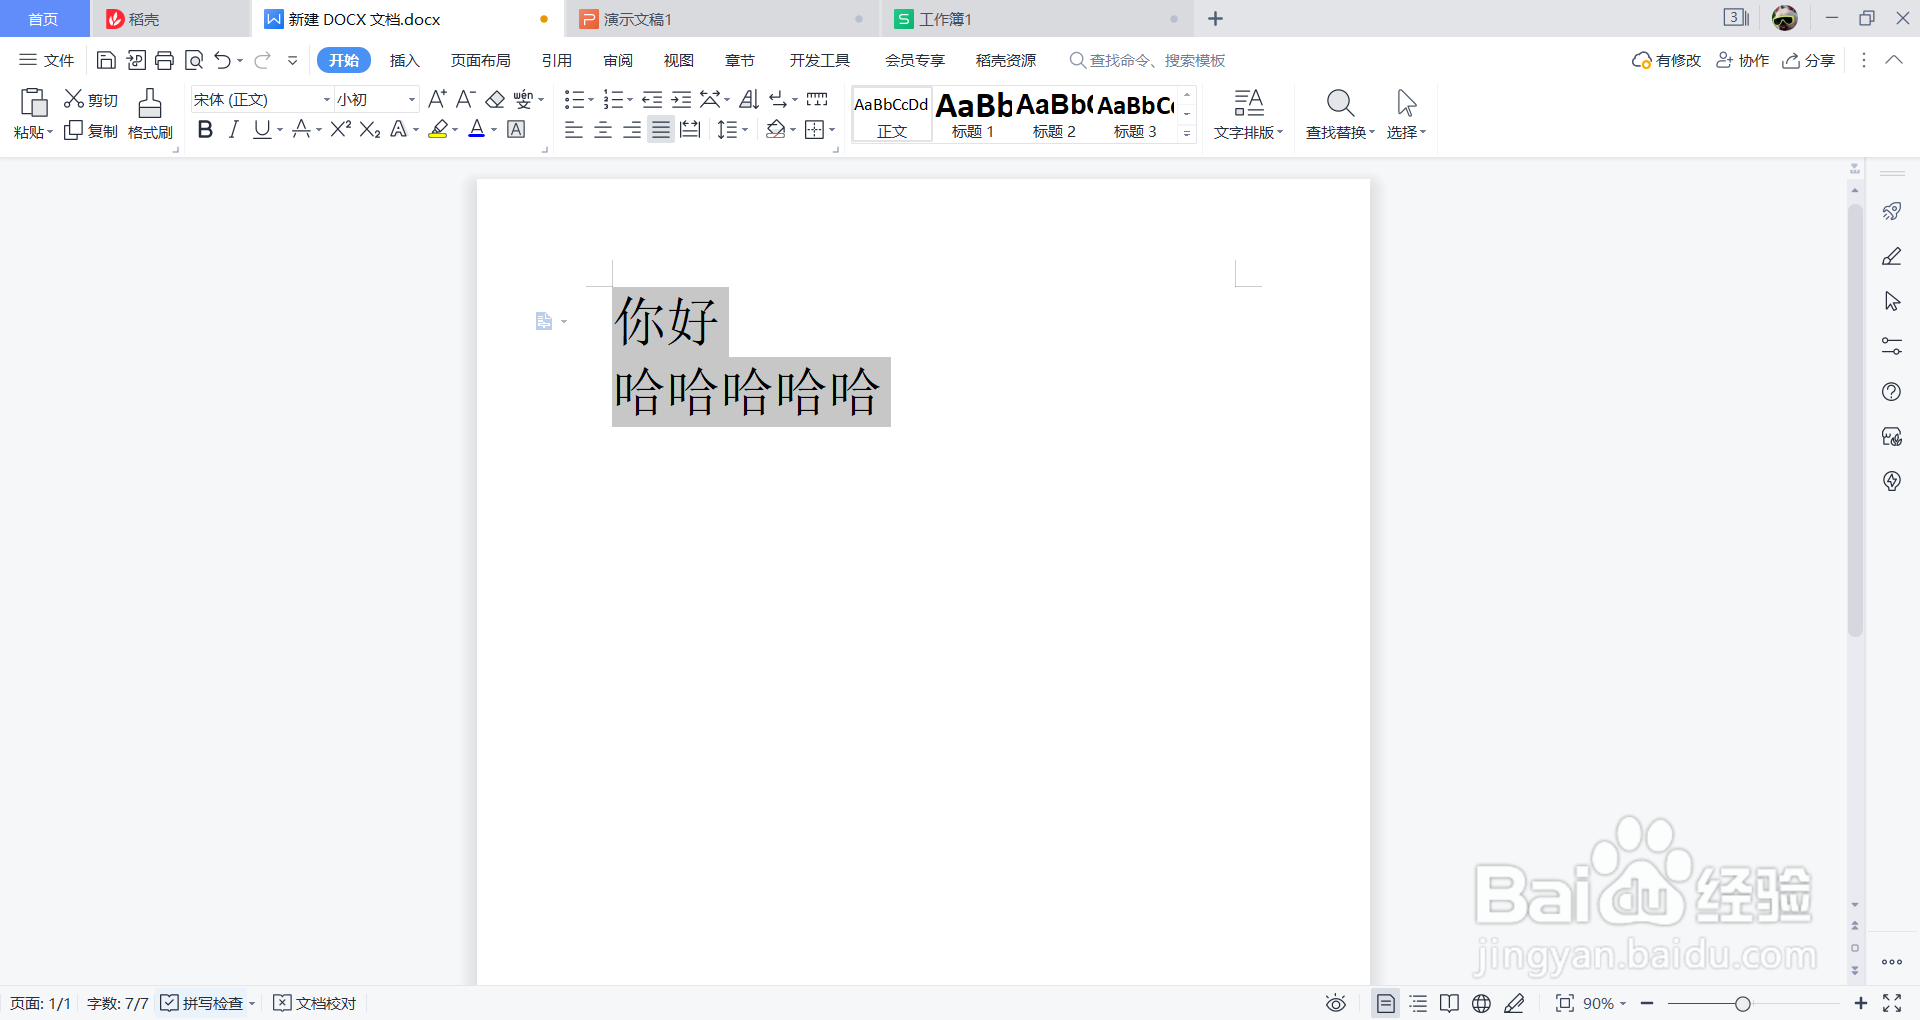Viewport: 1920px width, 1020px height.
Task: Undo the last action
Action: (222, 60)
